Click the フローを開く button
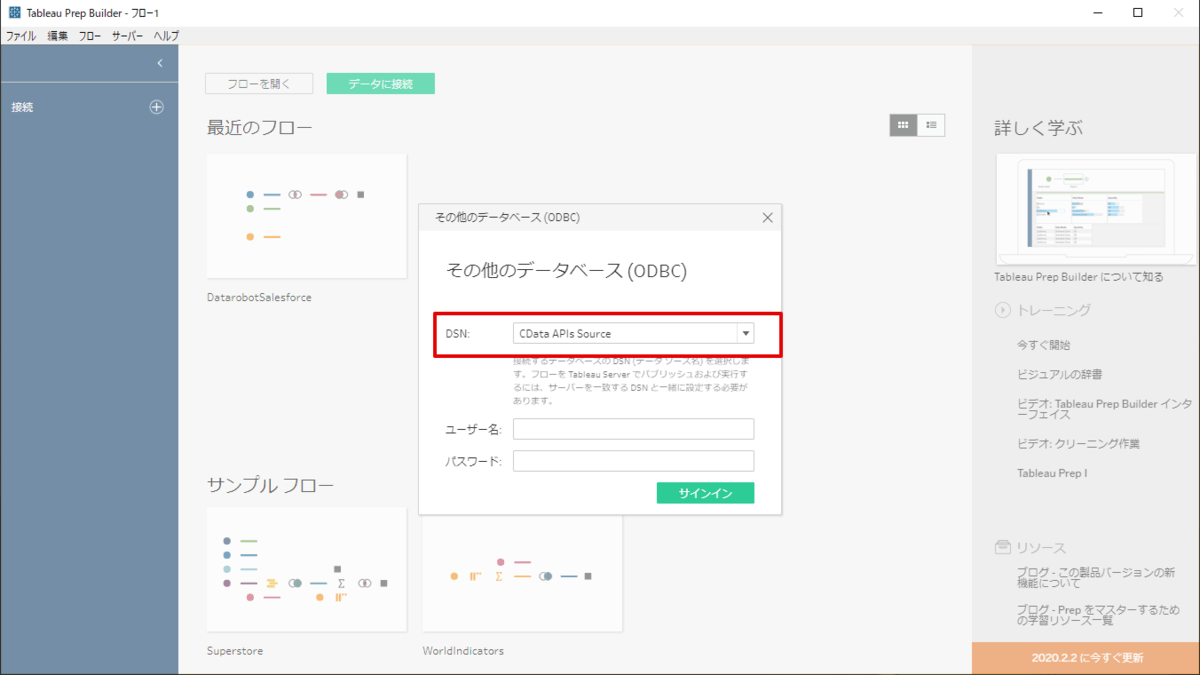 259,84
